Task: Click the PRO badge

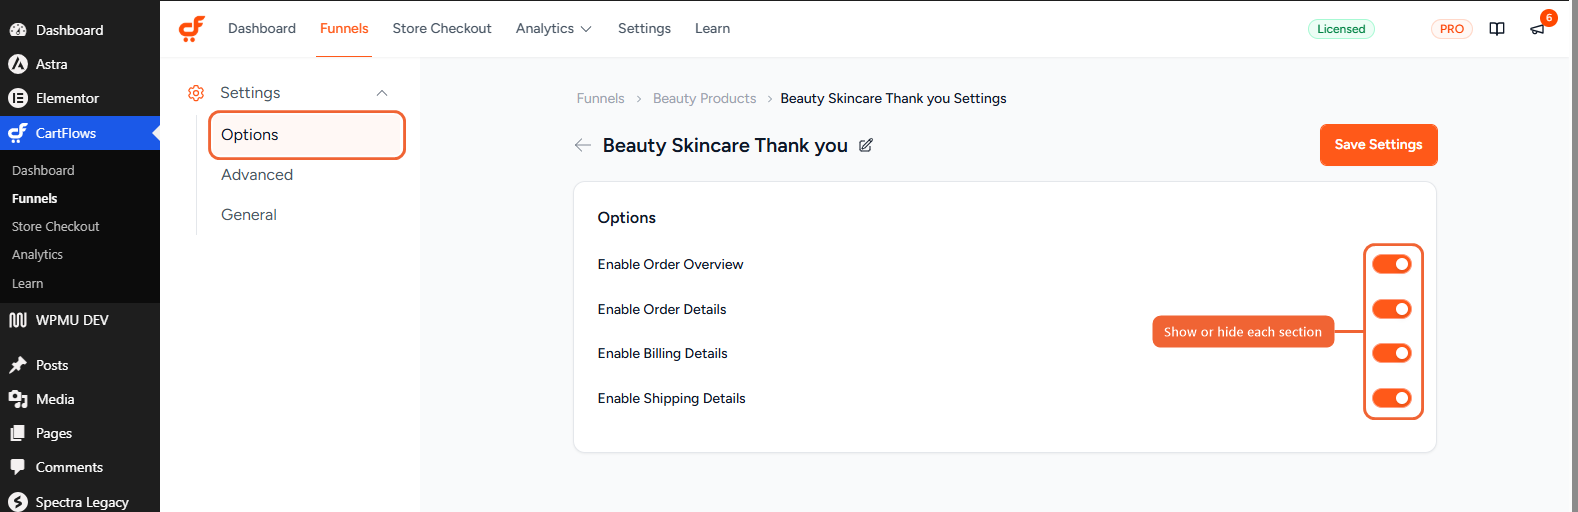Action: point(1451,29)
